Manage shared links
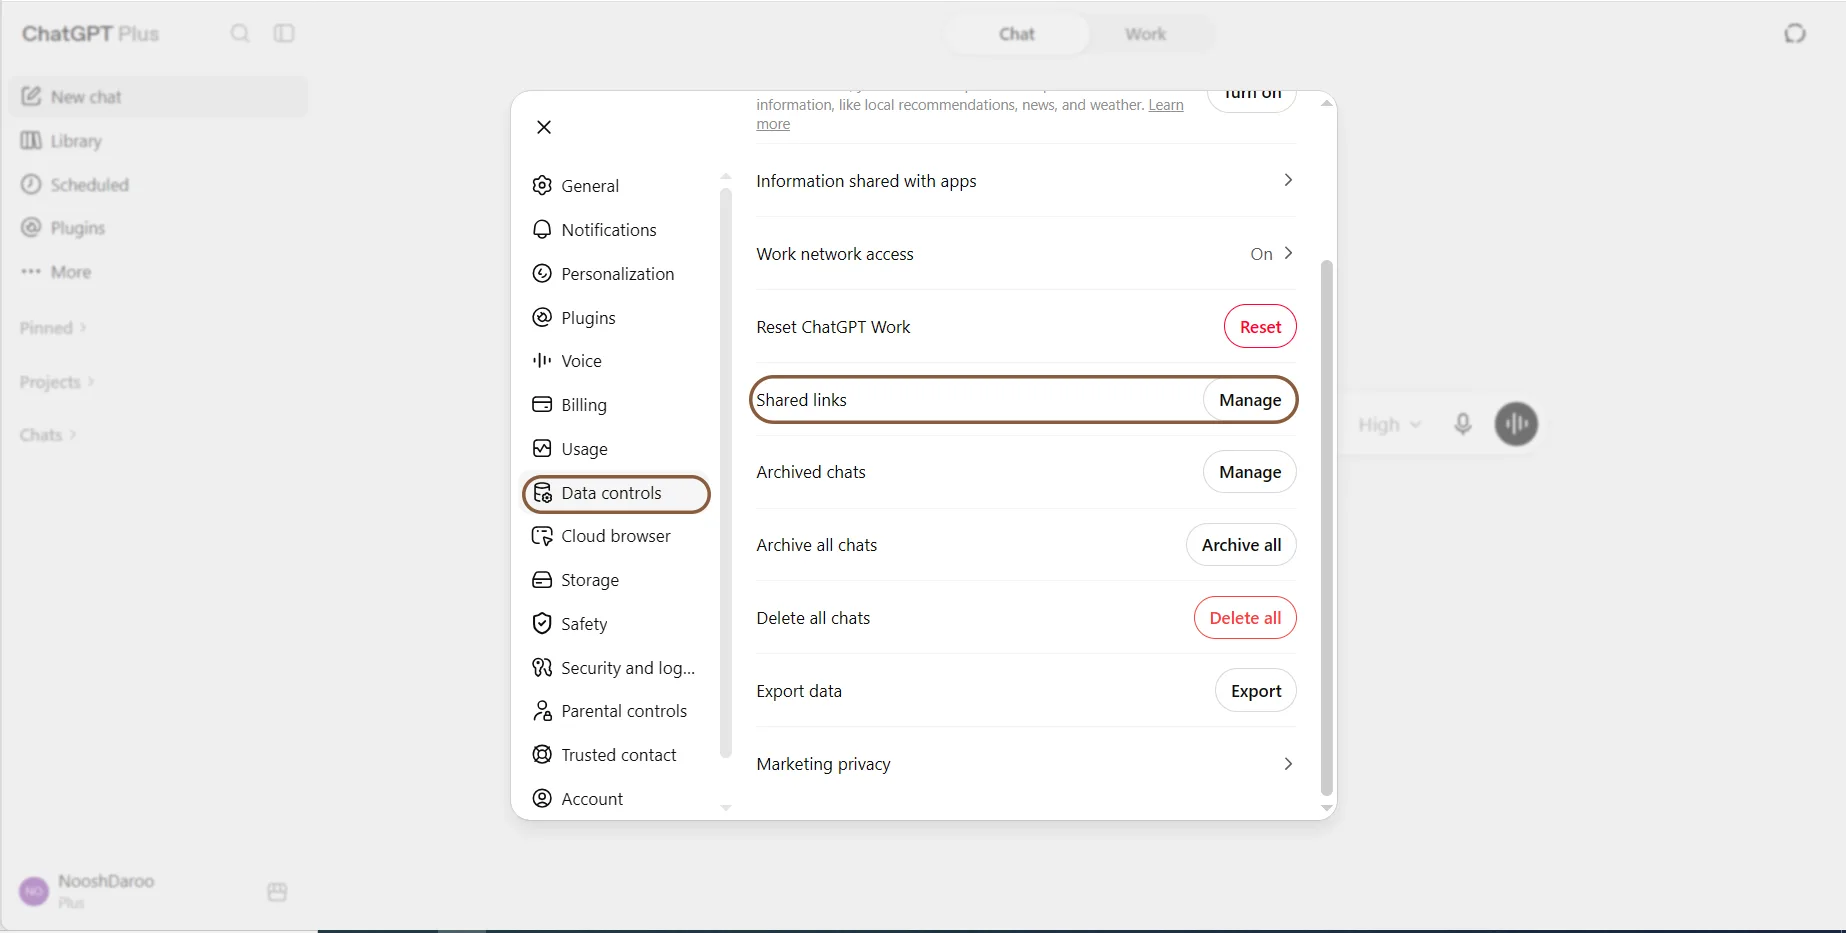This screenshot has height=933, width=1846. coord(1250,399)
